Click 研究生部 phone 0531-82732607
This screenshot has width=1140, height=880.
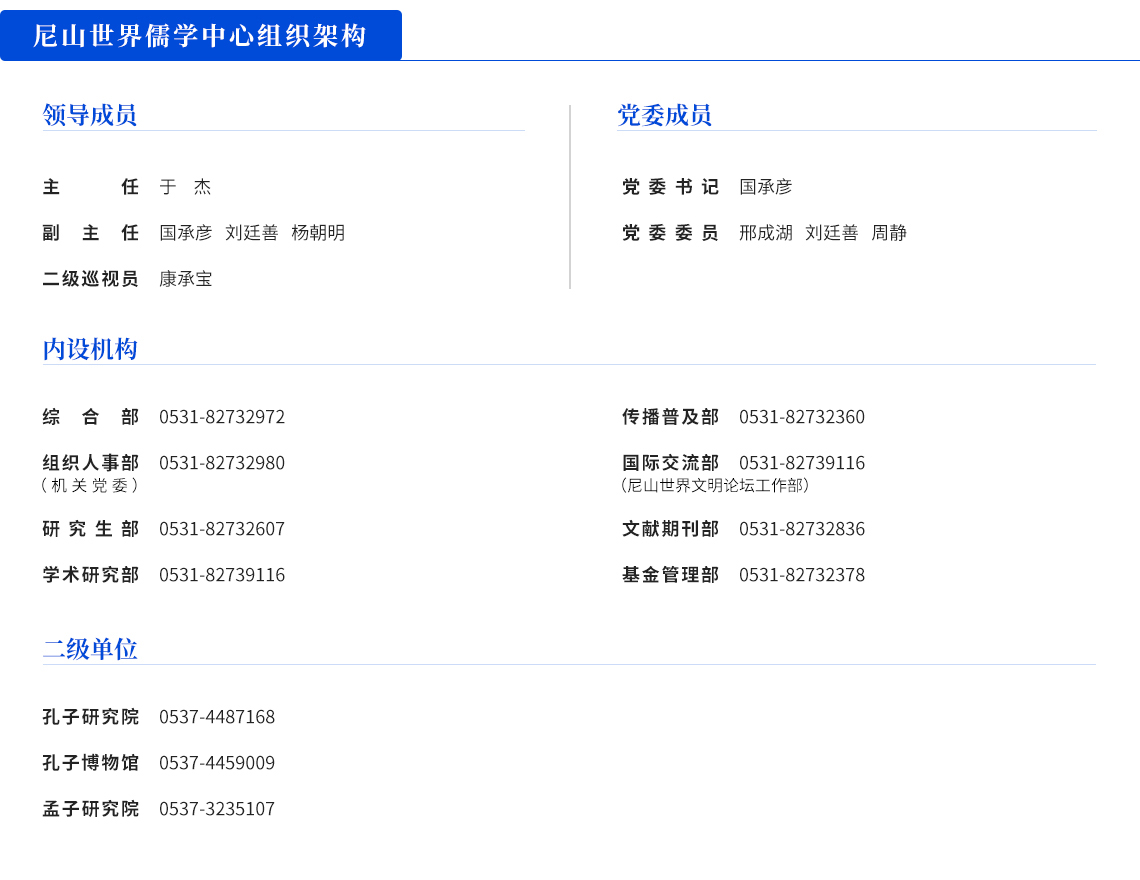pyautogui.click(x=223, y=529)
